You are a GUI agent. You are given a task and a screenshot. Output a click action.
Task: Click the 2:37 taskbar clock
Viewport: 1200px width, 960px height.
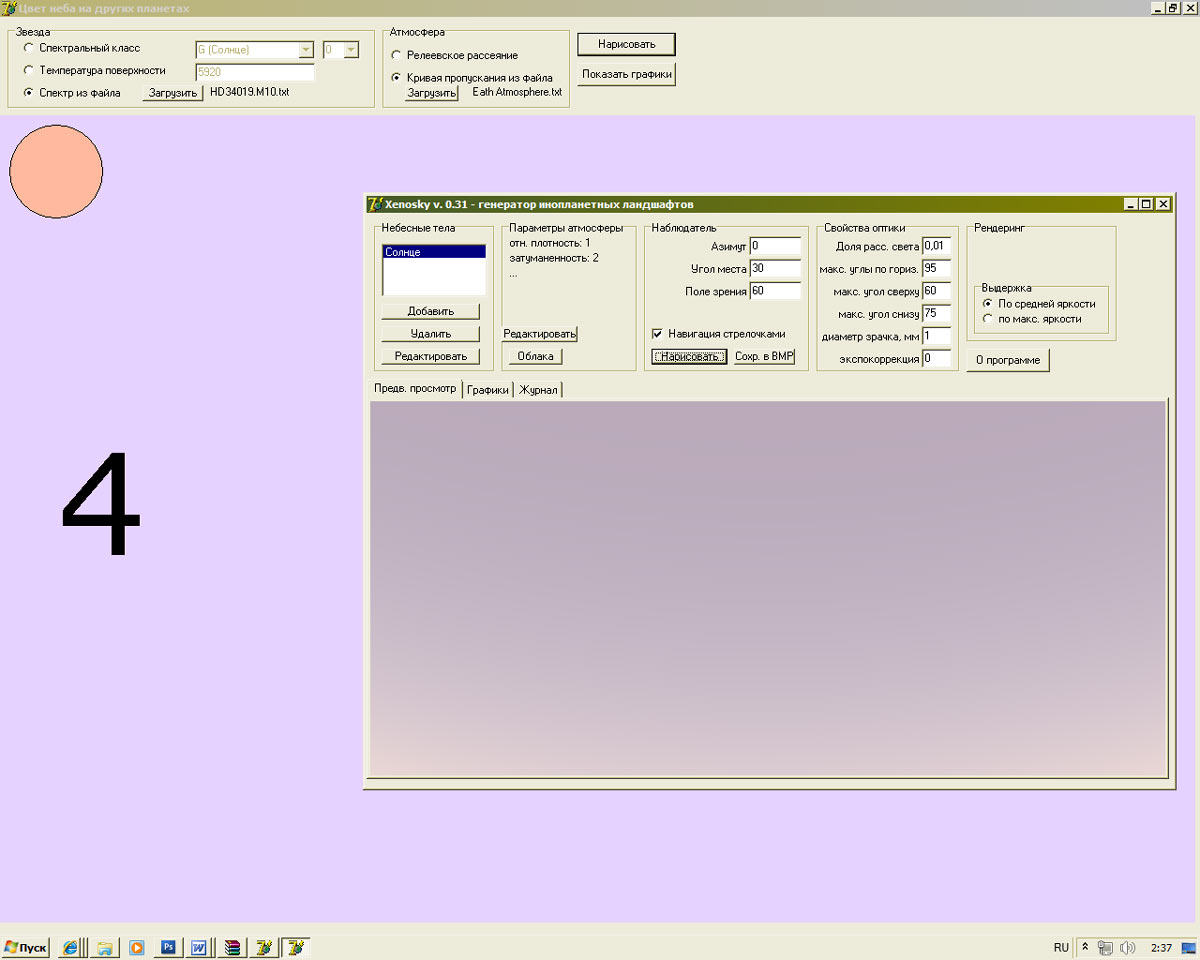click(x=1161, y=948)
